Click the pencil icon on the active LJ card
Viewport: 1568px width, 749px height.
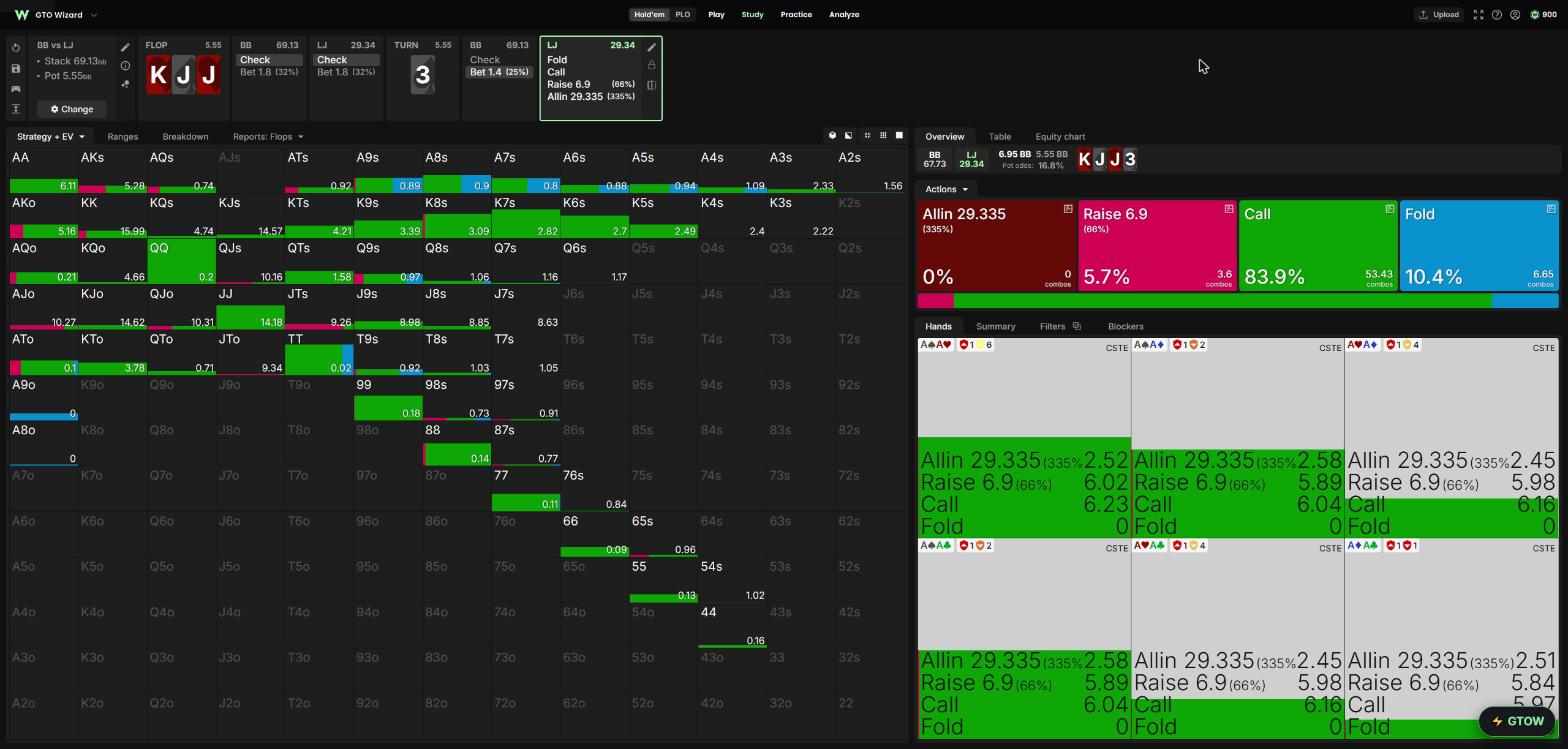click(x=652, y=47)
